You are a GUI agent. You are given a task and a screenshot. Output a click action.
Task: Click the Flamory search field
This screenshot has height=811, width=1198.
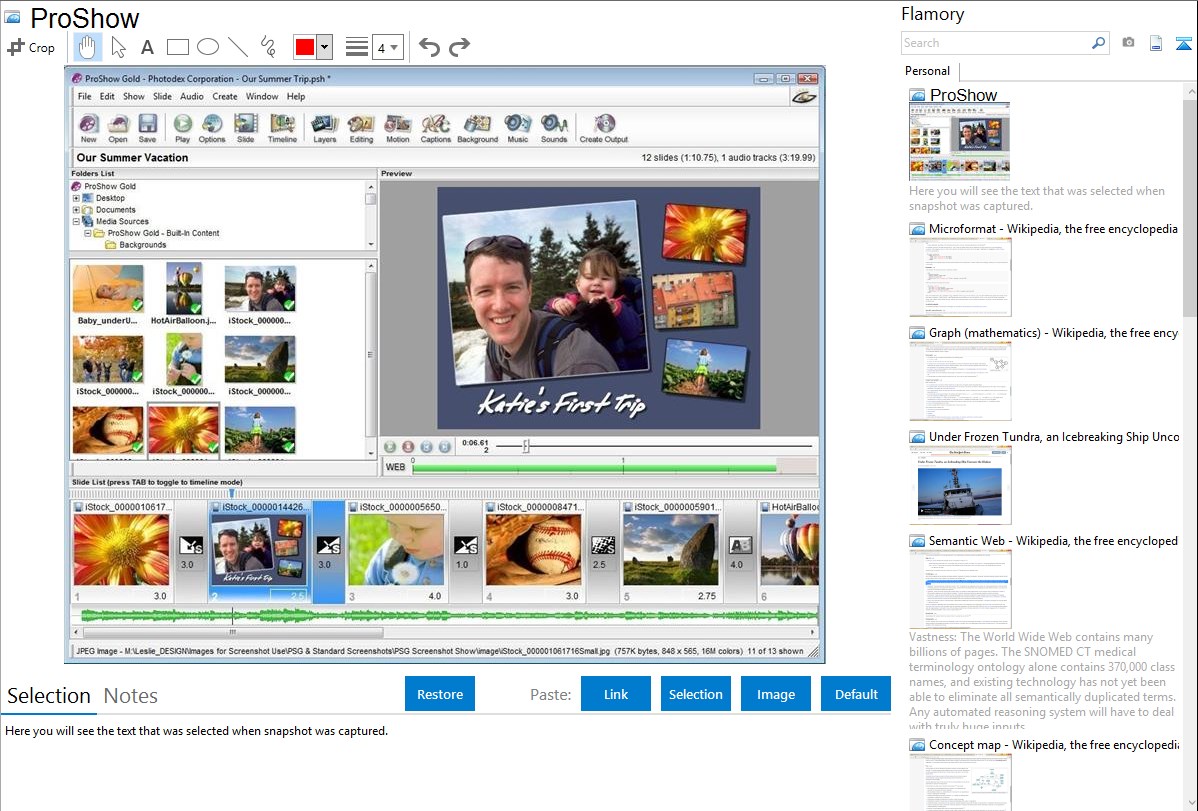coord(995,43)
